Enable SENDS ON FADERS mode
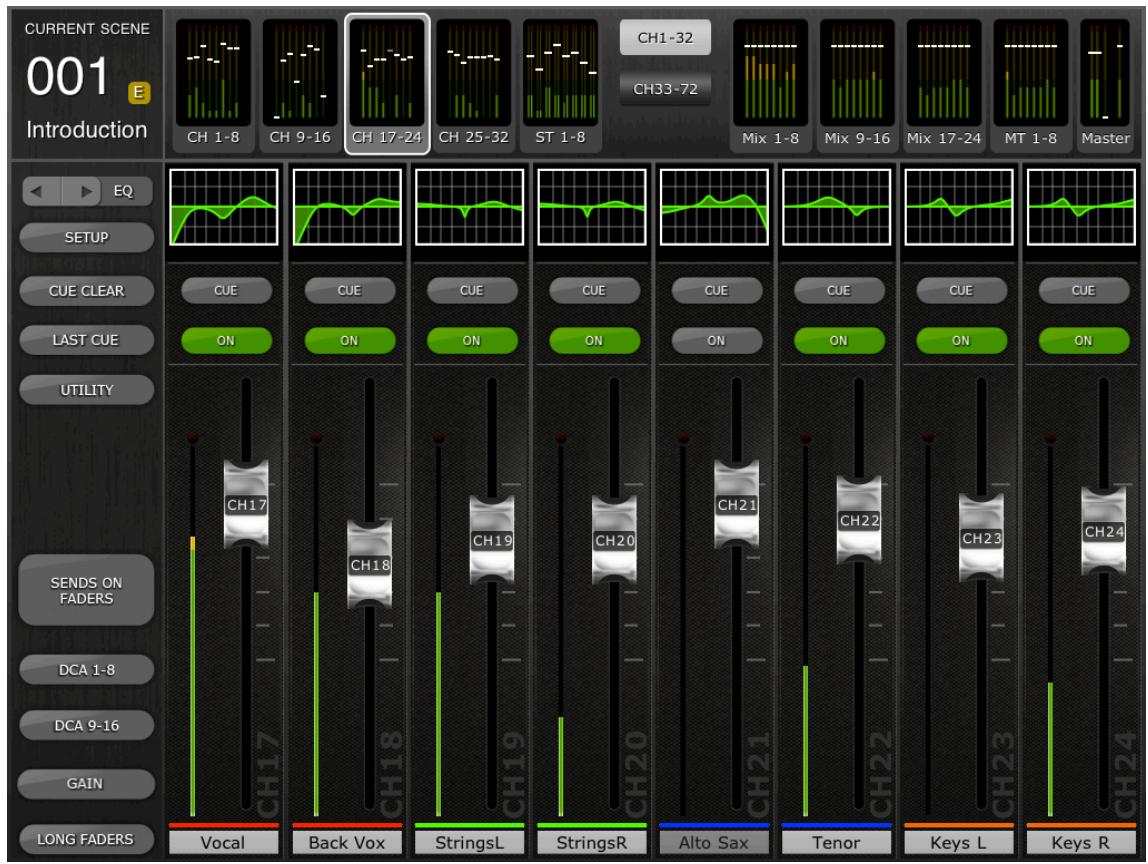The height and width of the screenshot is (864, 1148). [x=86, y=590]
